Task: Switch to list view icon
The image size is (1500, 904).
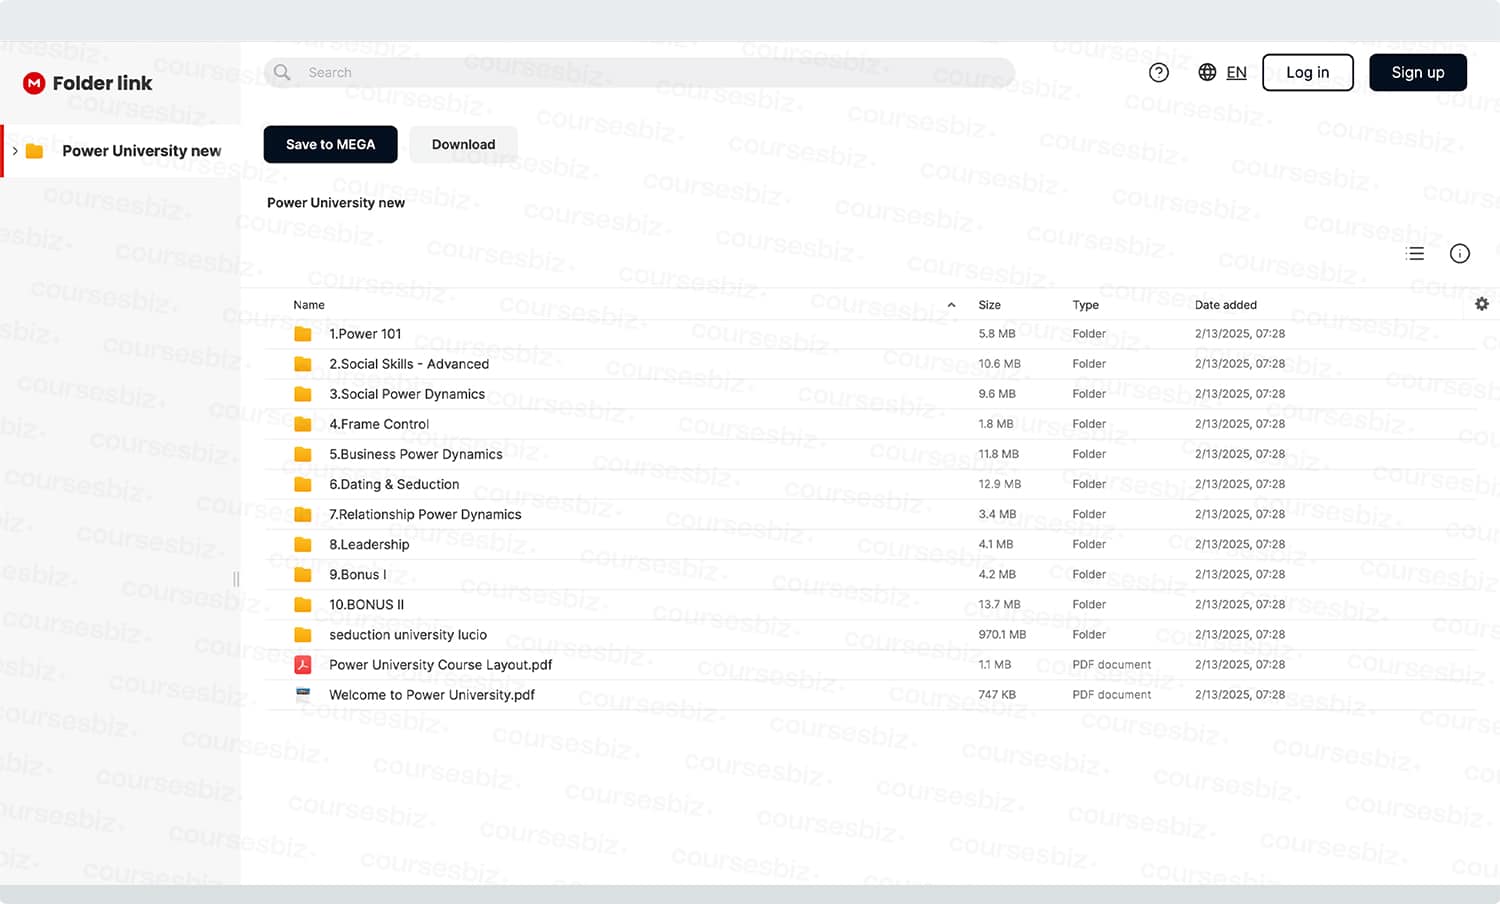Action: pyautogui.click(x=1415, y=254)
